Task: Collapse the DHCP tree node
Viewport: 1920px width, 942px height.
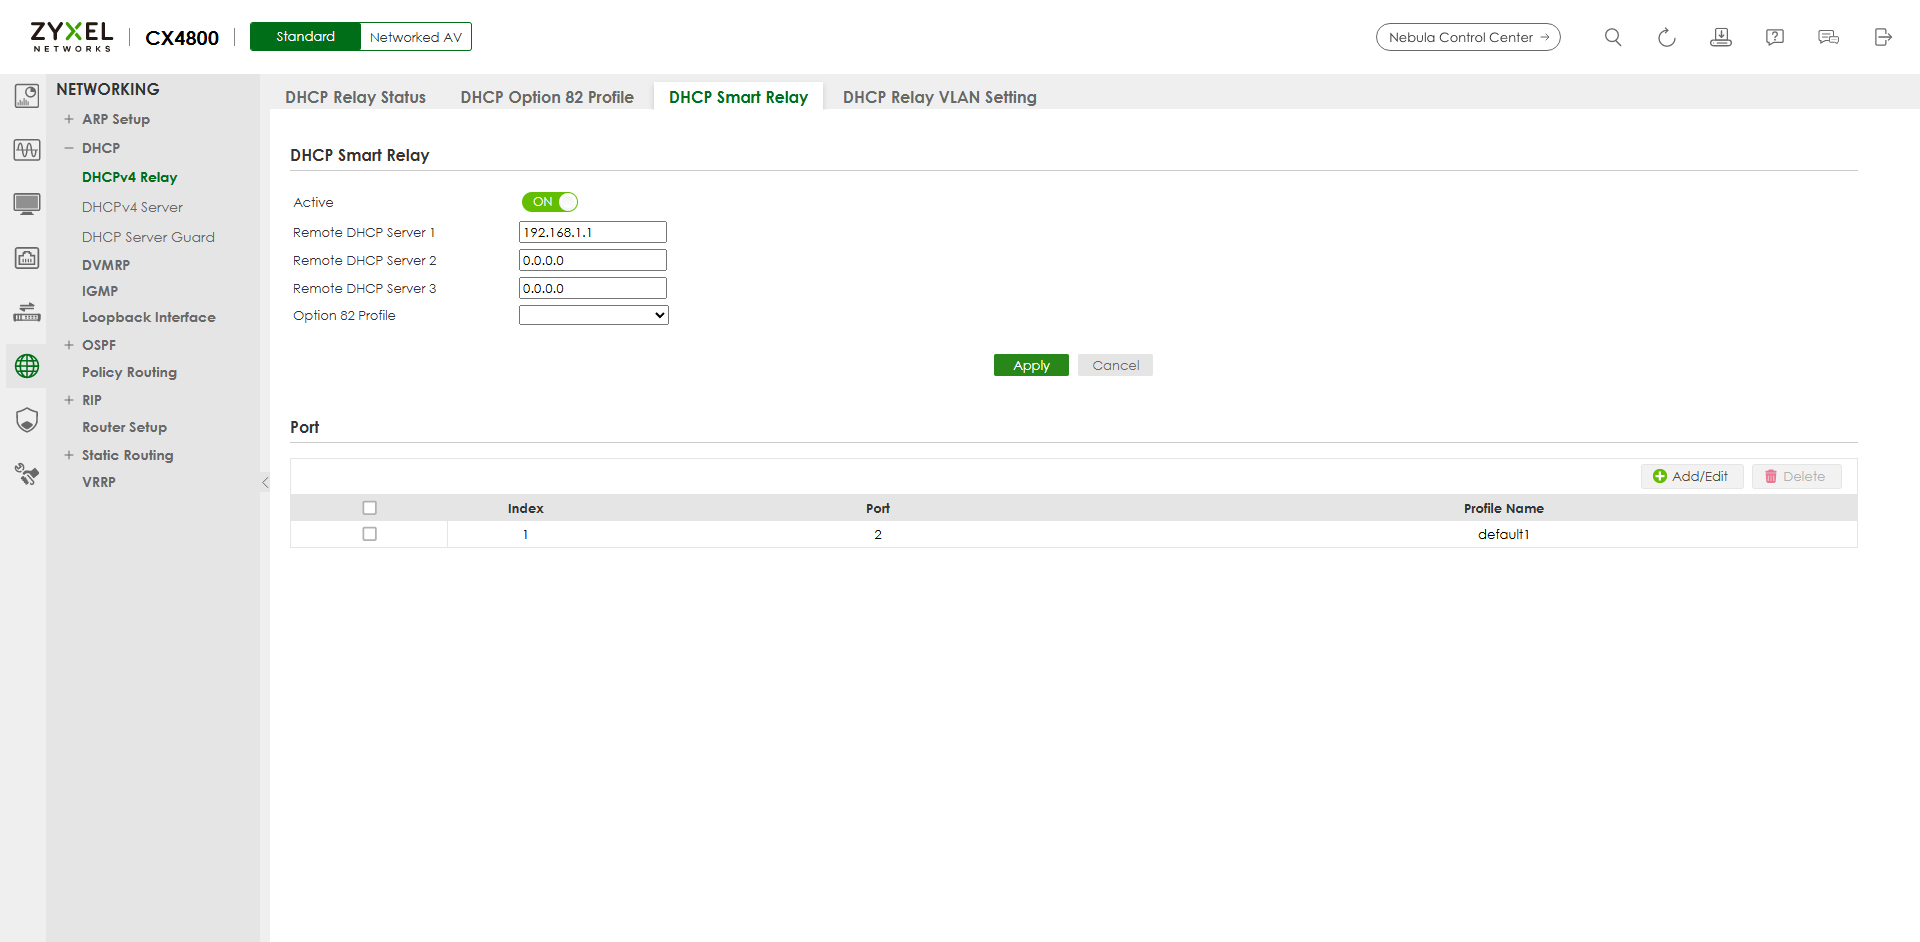Action: coord(69,148)
